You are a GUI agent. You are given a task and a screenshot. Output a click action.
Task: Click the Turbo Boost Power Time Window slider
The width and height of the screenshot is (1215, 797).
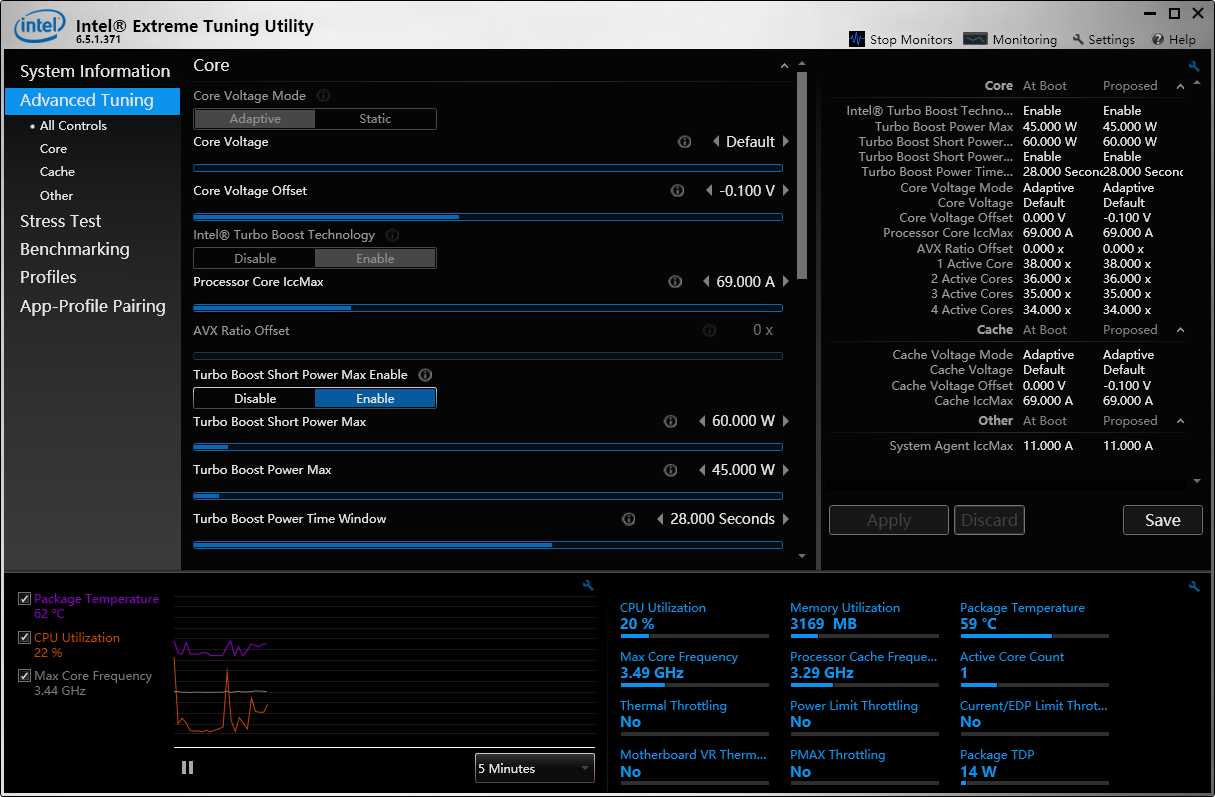488,545
